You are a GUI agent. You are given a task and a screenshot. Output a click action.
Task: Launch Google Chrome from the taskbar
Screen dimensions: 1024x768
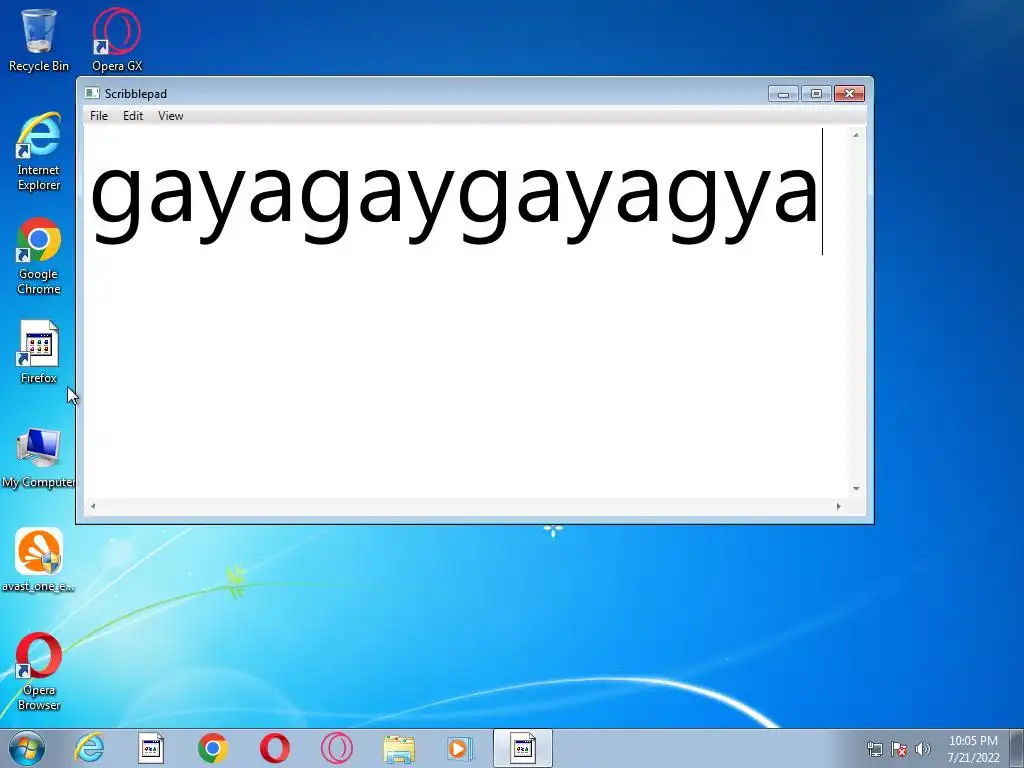tap(213, 748)
